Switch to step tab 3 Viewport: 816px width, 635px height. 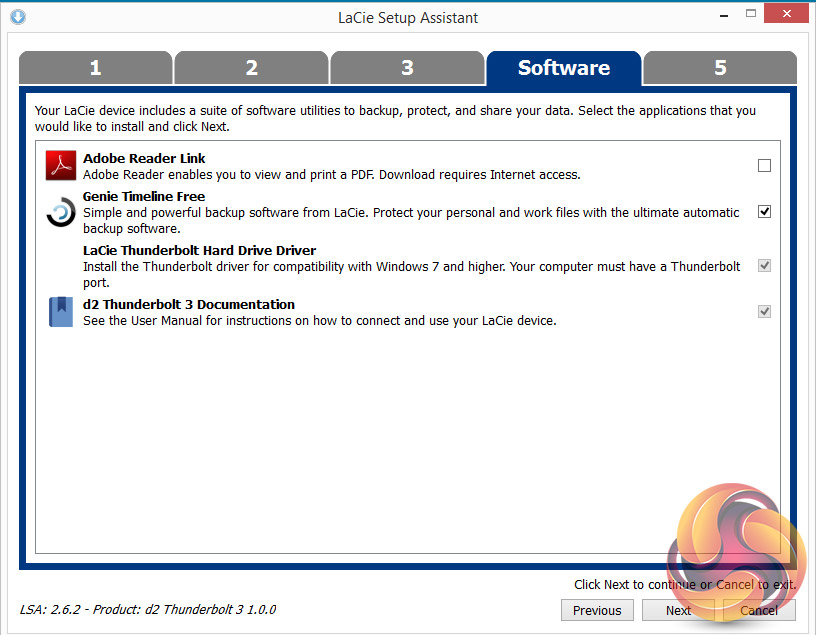(x=407, y=68)
